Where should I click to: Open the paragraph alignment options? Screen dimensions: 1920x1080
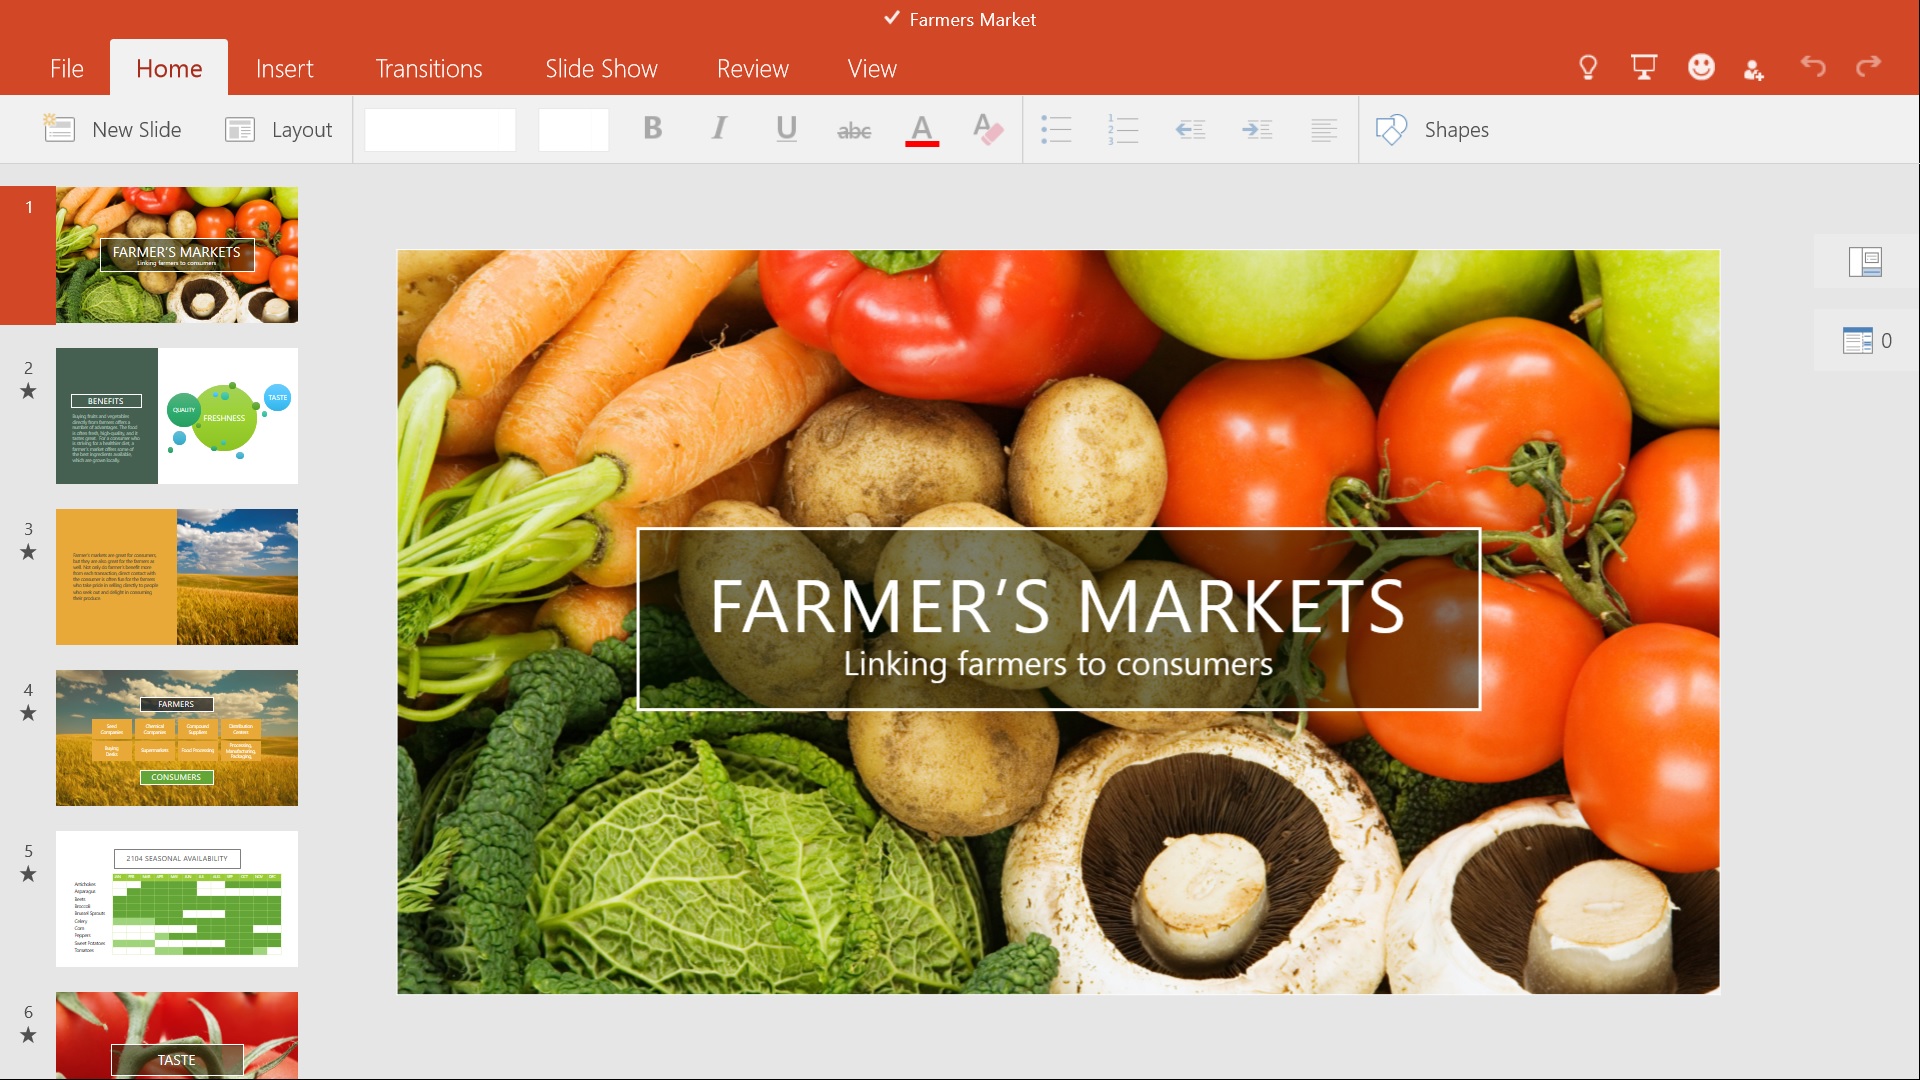coord(1324,130)
